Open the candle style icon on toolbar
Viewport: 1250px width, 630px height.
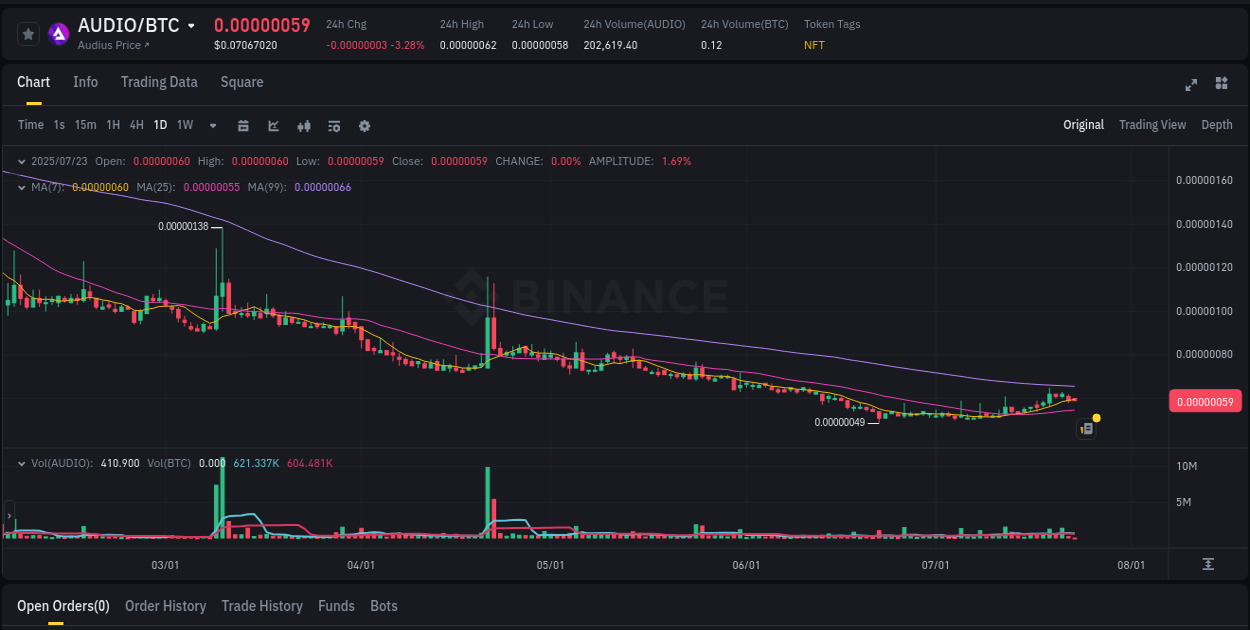click(303, 126)
